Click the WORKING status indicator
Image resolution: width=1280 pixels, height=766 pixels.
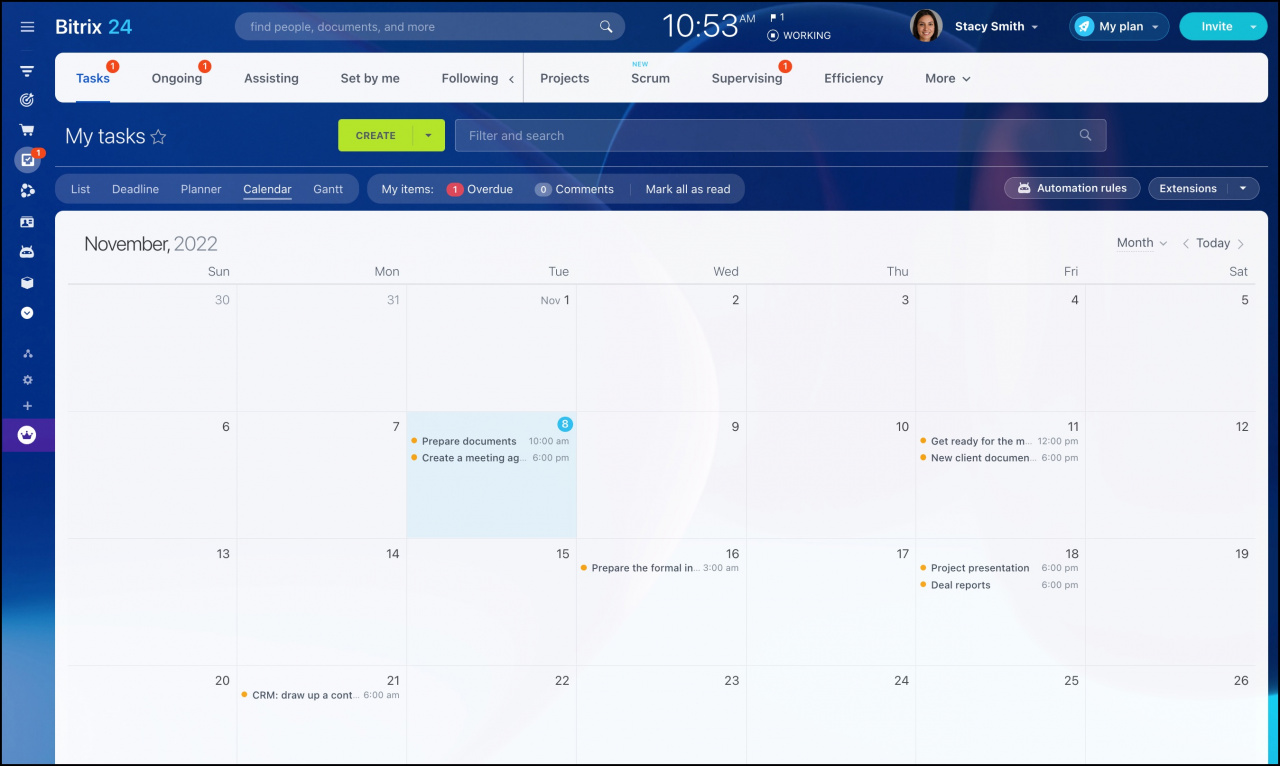(799, 35)
